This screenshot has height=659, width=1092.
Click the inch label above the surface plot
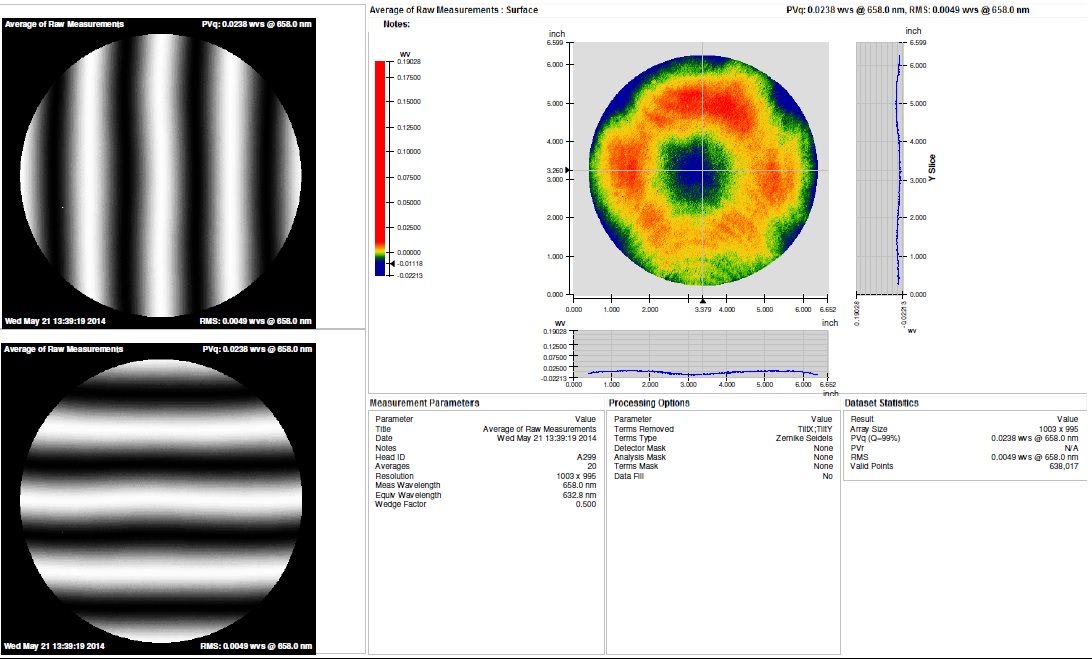click(x=556, y=33)
